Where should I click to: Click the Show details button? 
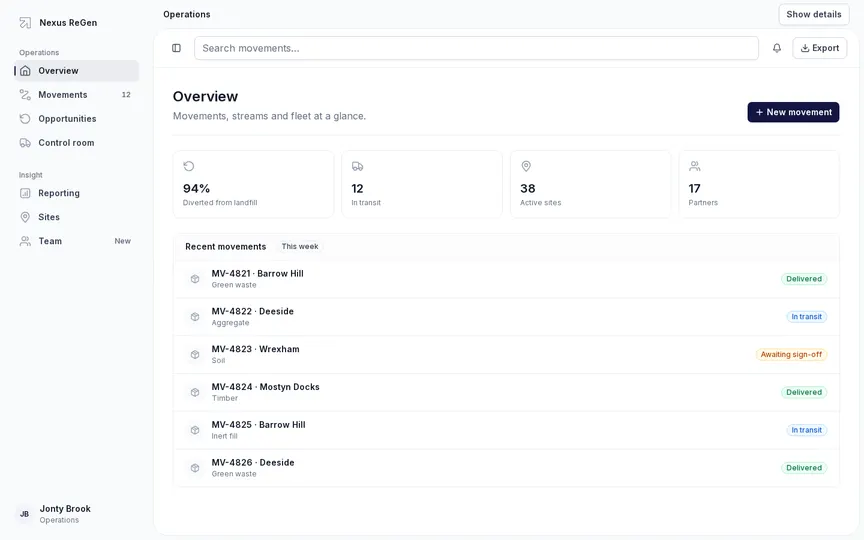pos(814,14)
